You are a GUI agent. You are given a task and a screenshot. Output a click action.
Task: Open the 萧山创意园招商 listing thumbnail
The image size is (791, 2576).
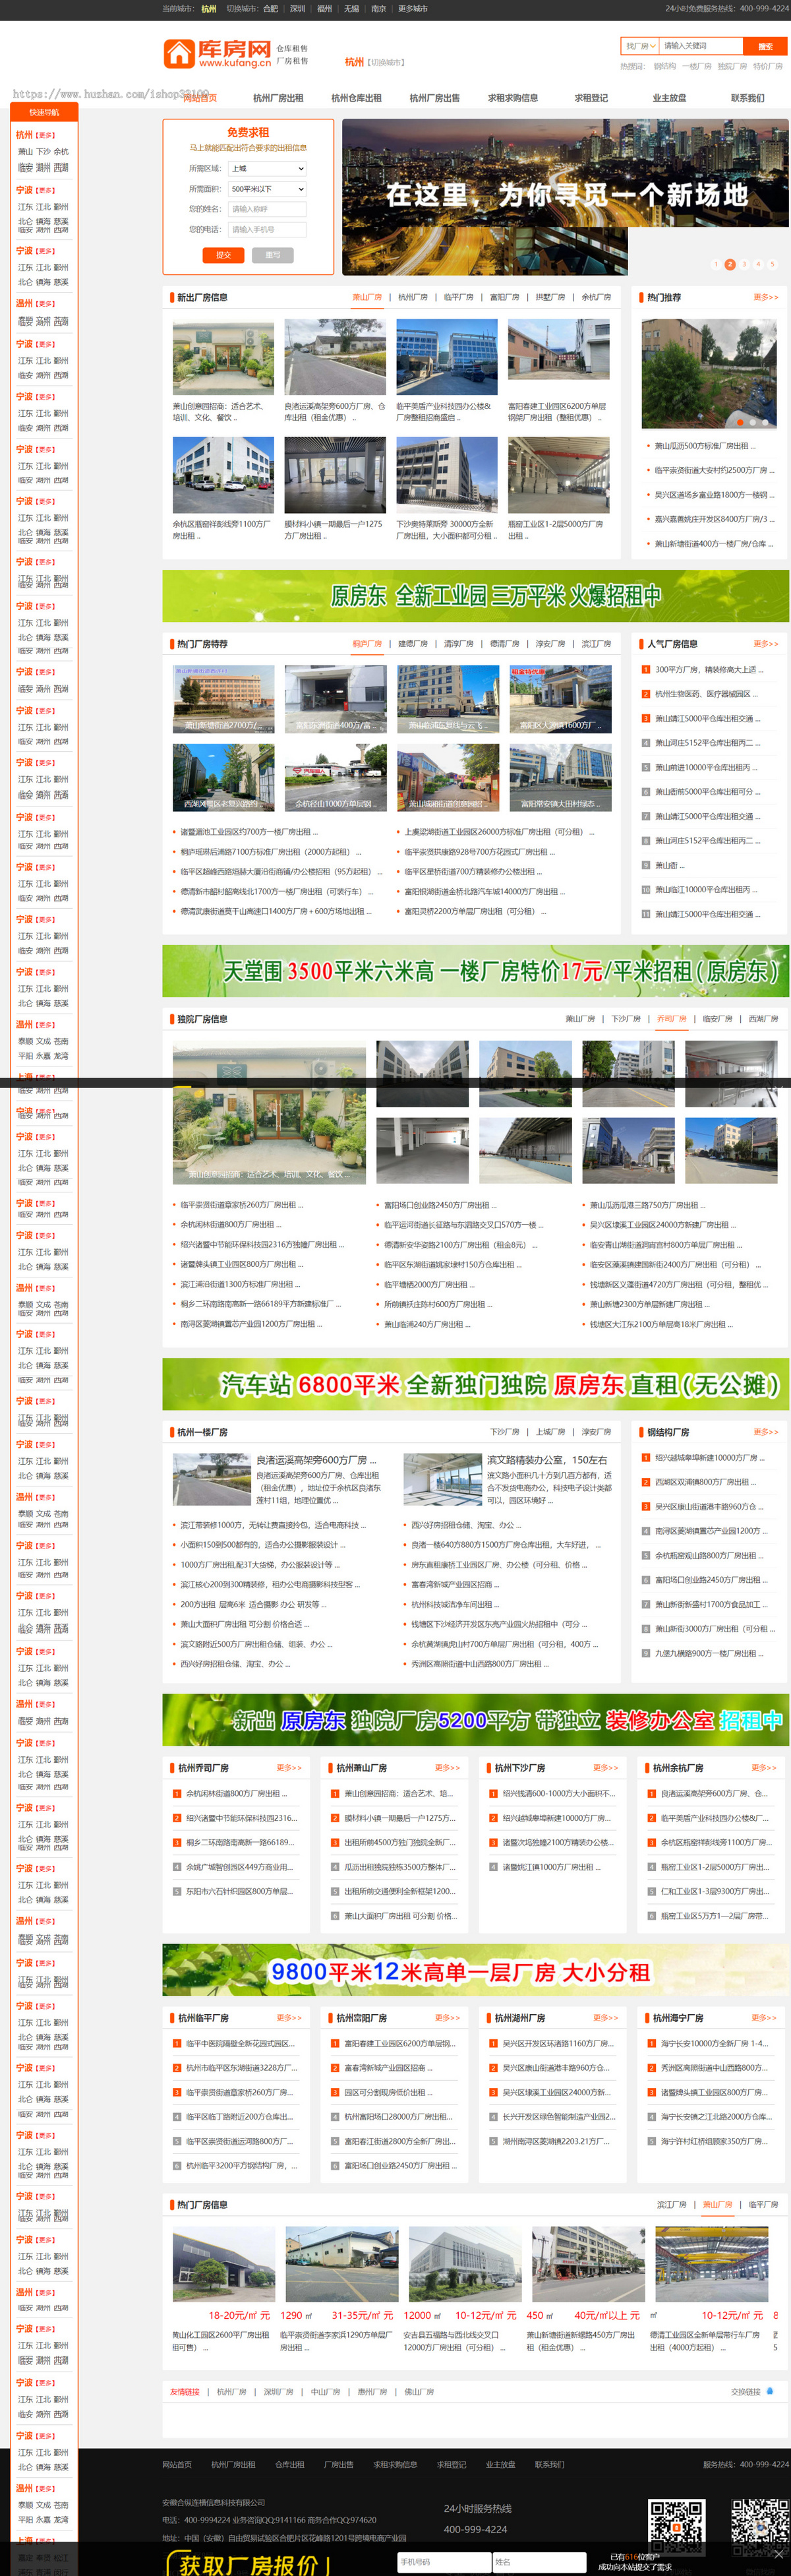[x=223, y=358]
